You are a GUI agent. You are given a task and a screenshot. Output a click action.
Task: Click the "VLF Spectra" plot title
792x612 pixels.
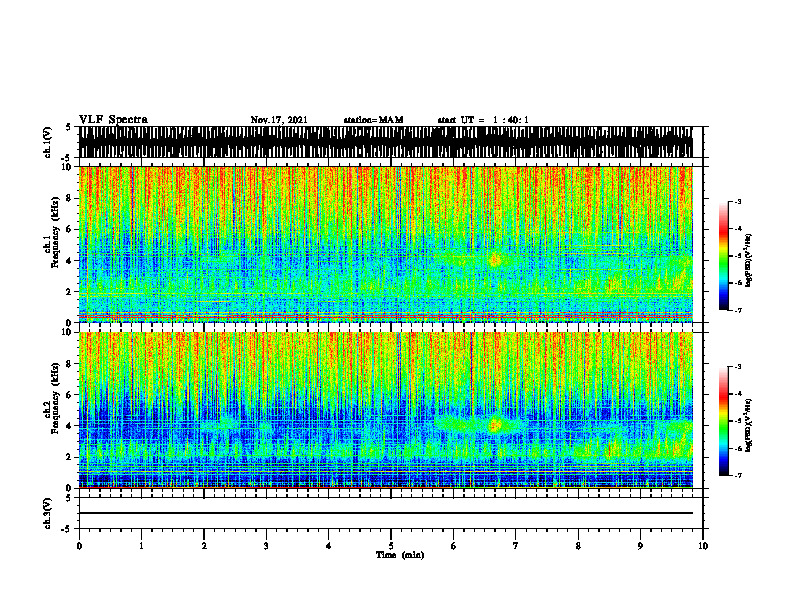point(113,120)
